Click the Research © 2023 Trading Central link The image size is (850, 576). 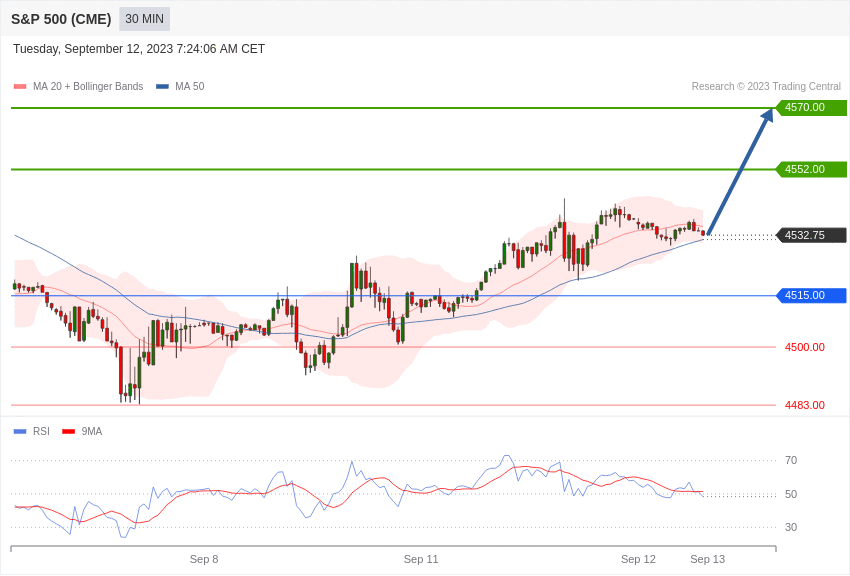(x=765, y=86)
